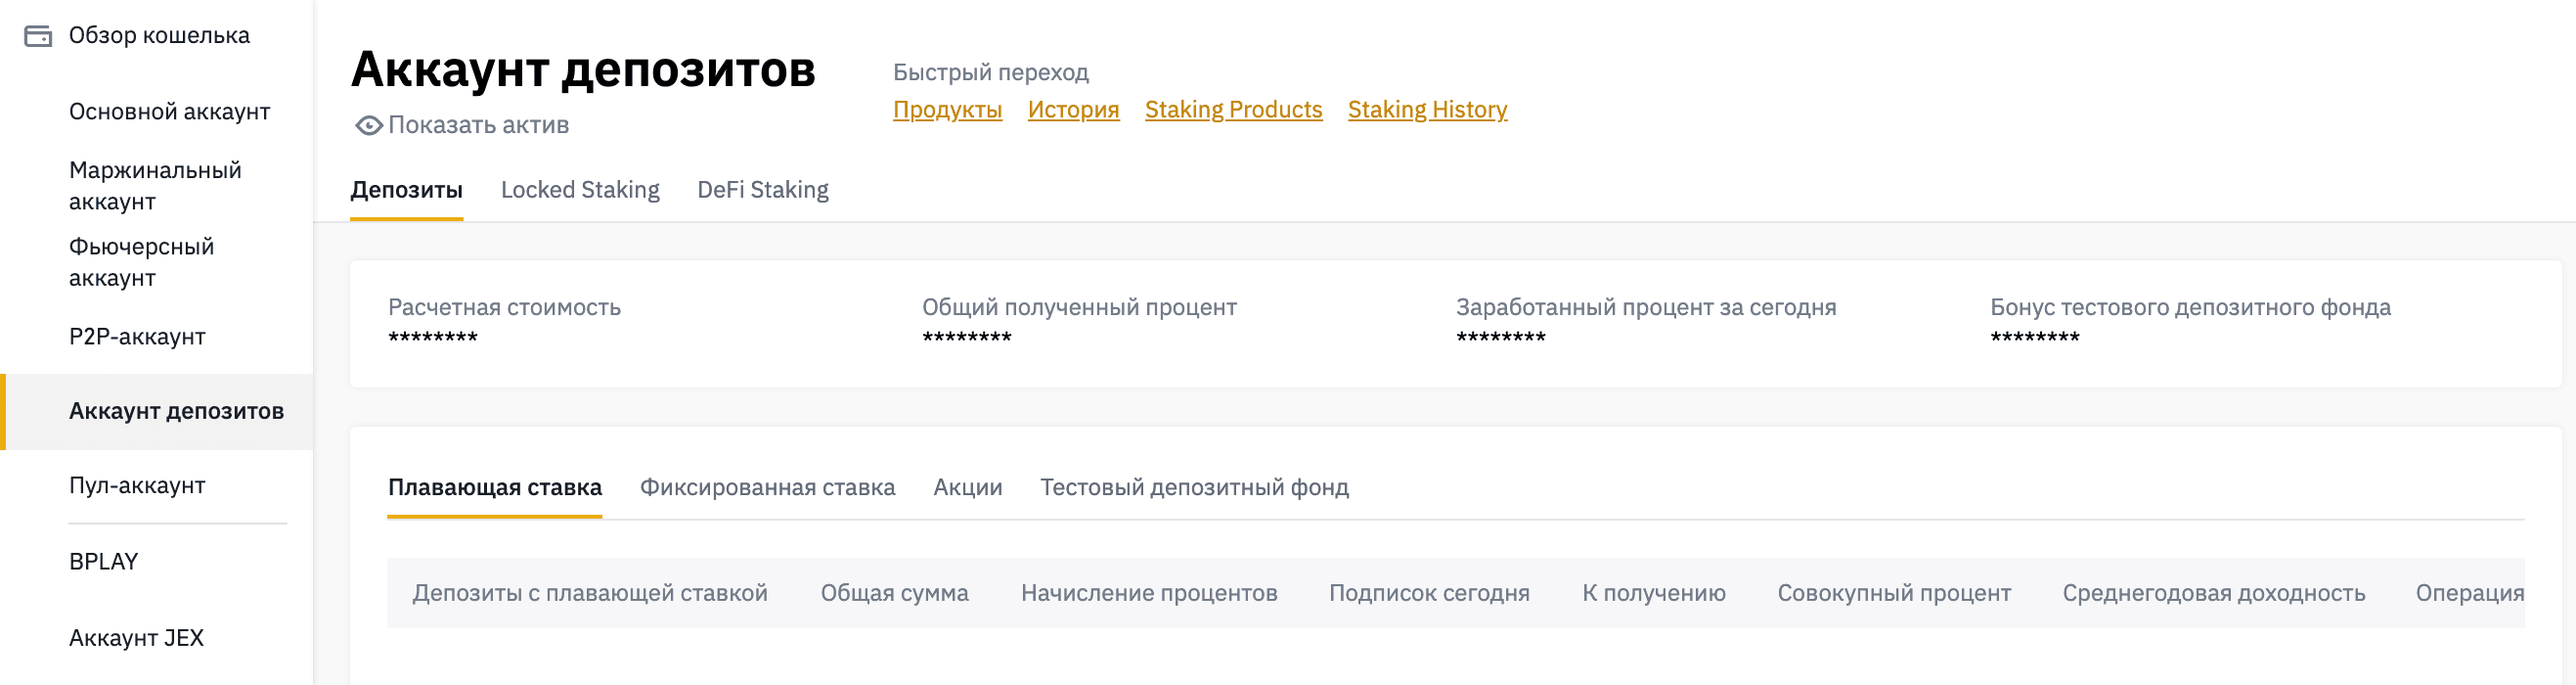Click Среднегодовая доходность column header
The width and height of the screenshot is (2576, 685).
click(2214, 593)
